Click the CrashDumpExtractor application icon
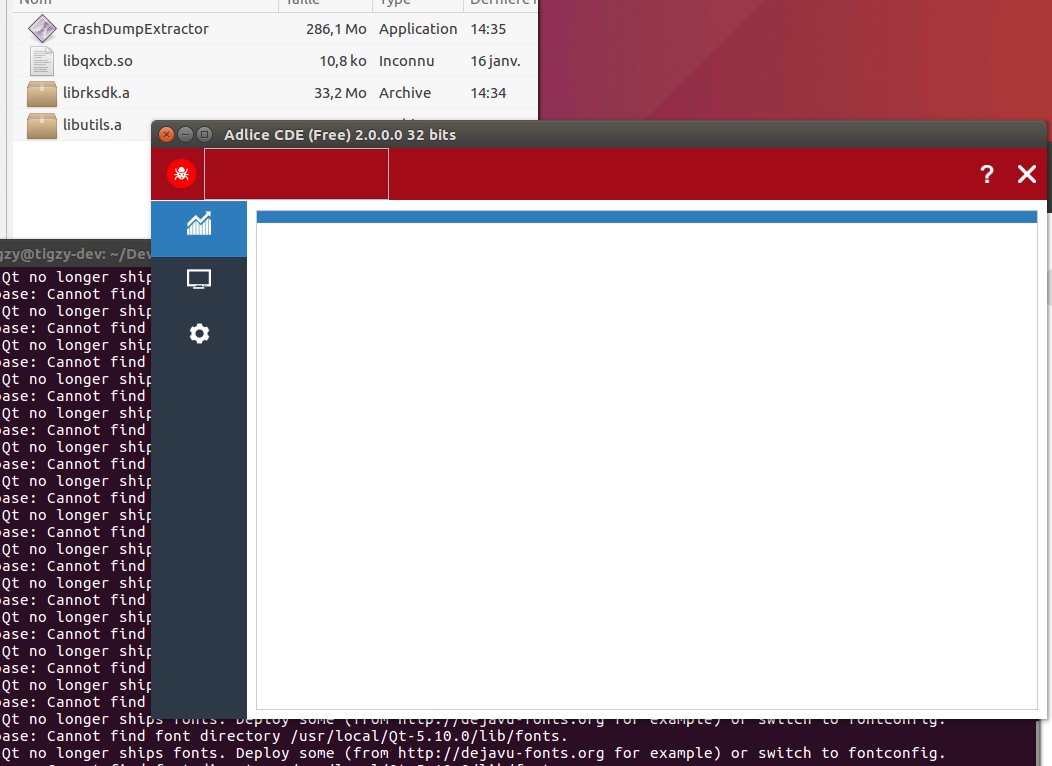The image size is (1052, 766). (x=42, y=29)
